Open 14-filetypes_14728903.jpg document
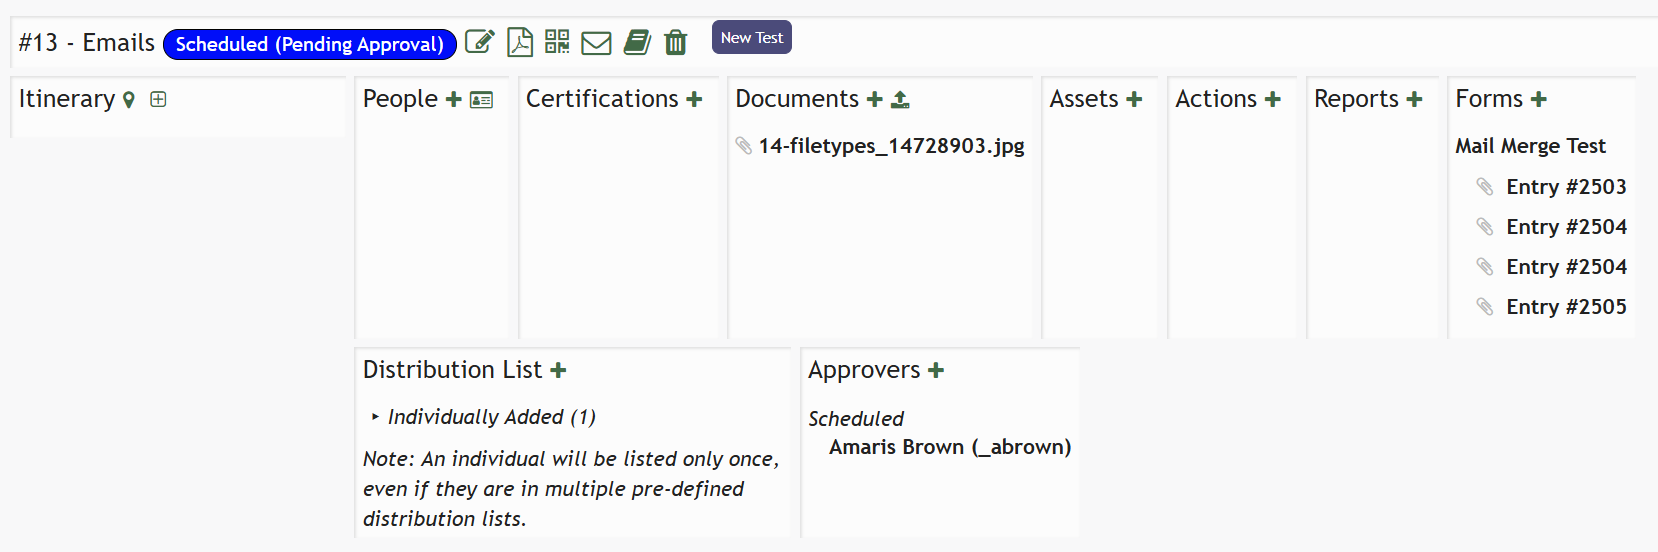 (x=890, y=146)
